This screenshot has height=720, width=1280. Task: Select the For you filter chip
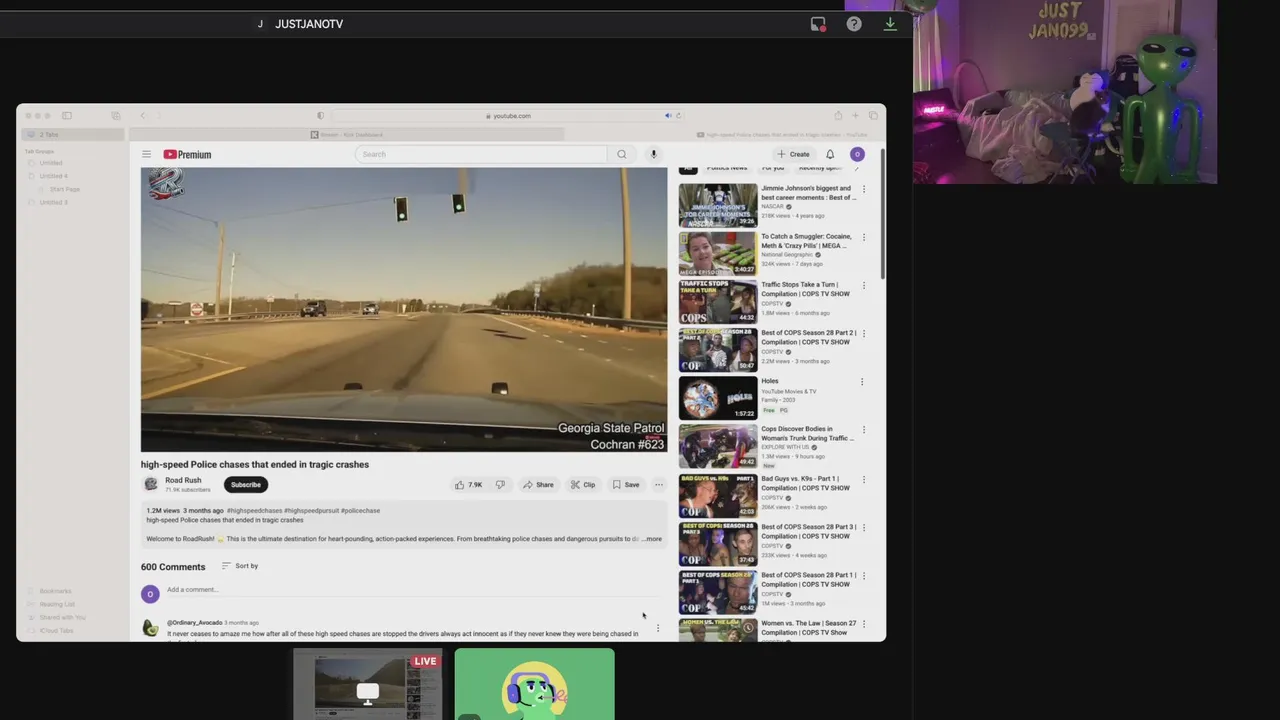(773, 168)
